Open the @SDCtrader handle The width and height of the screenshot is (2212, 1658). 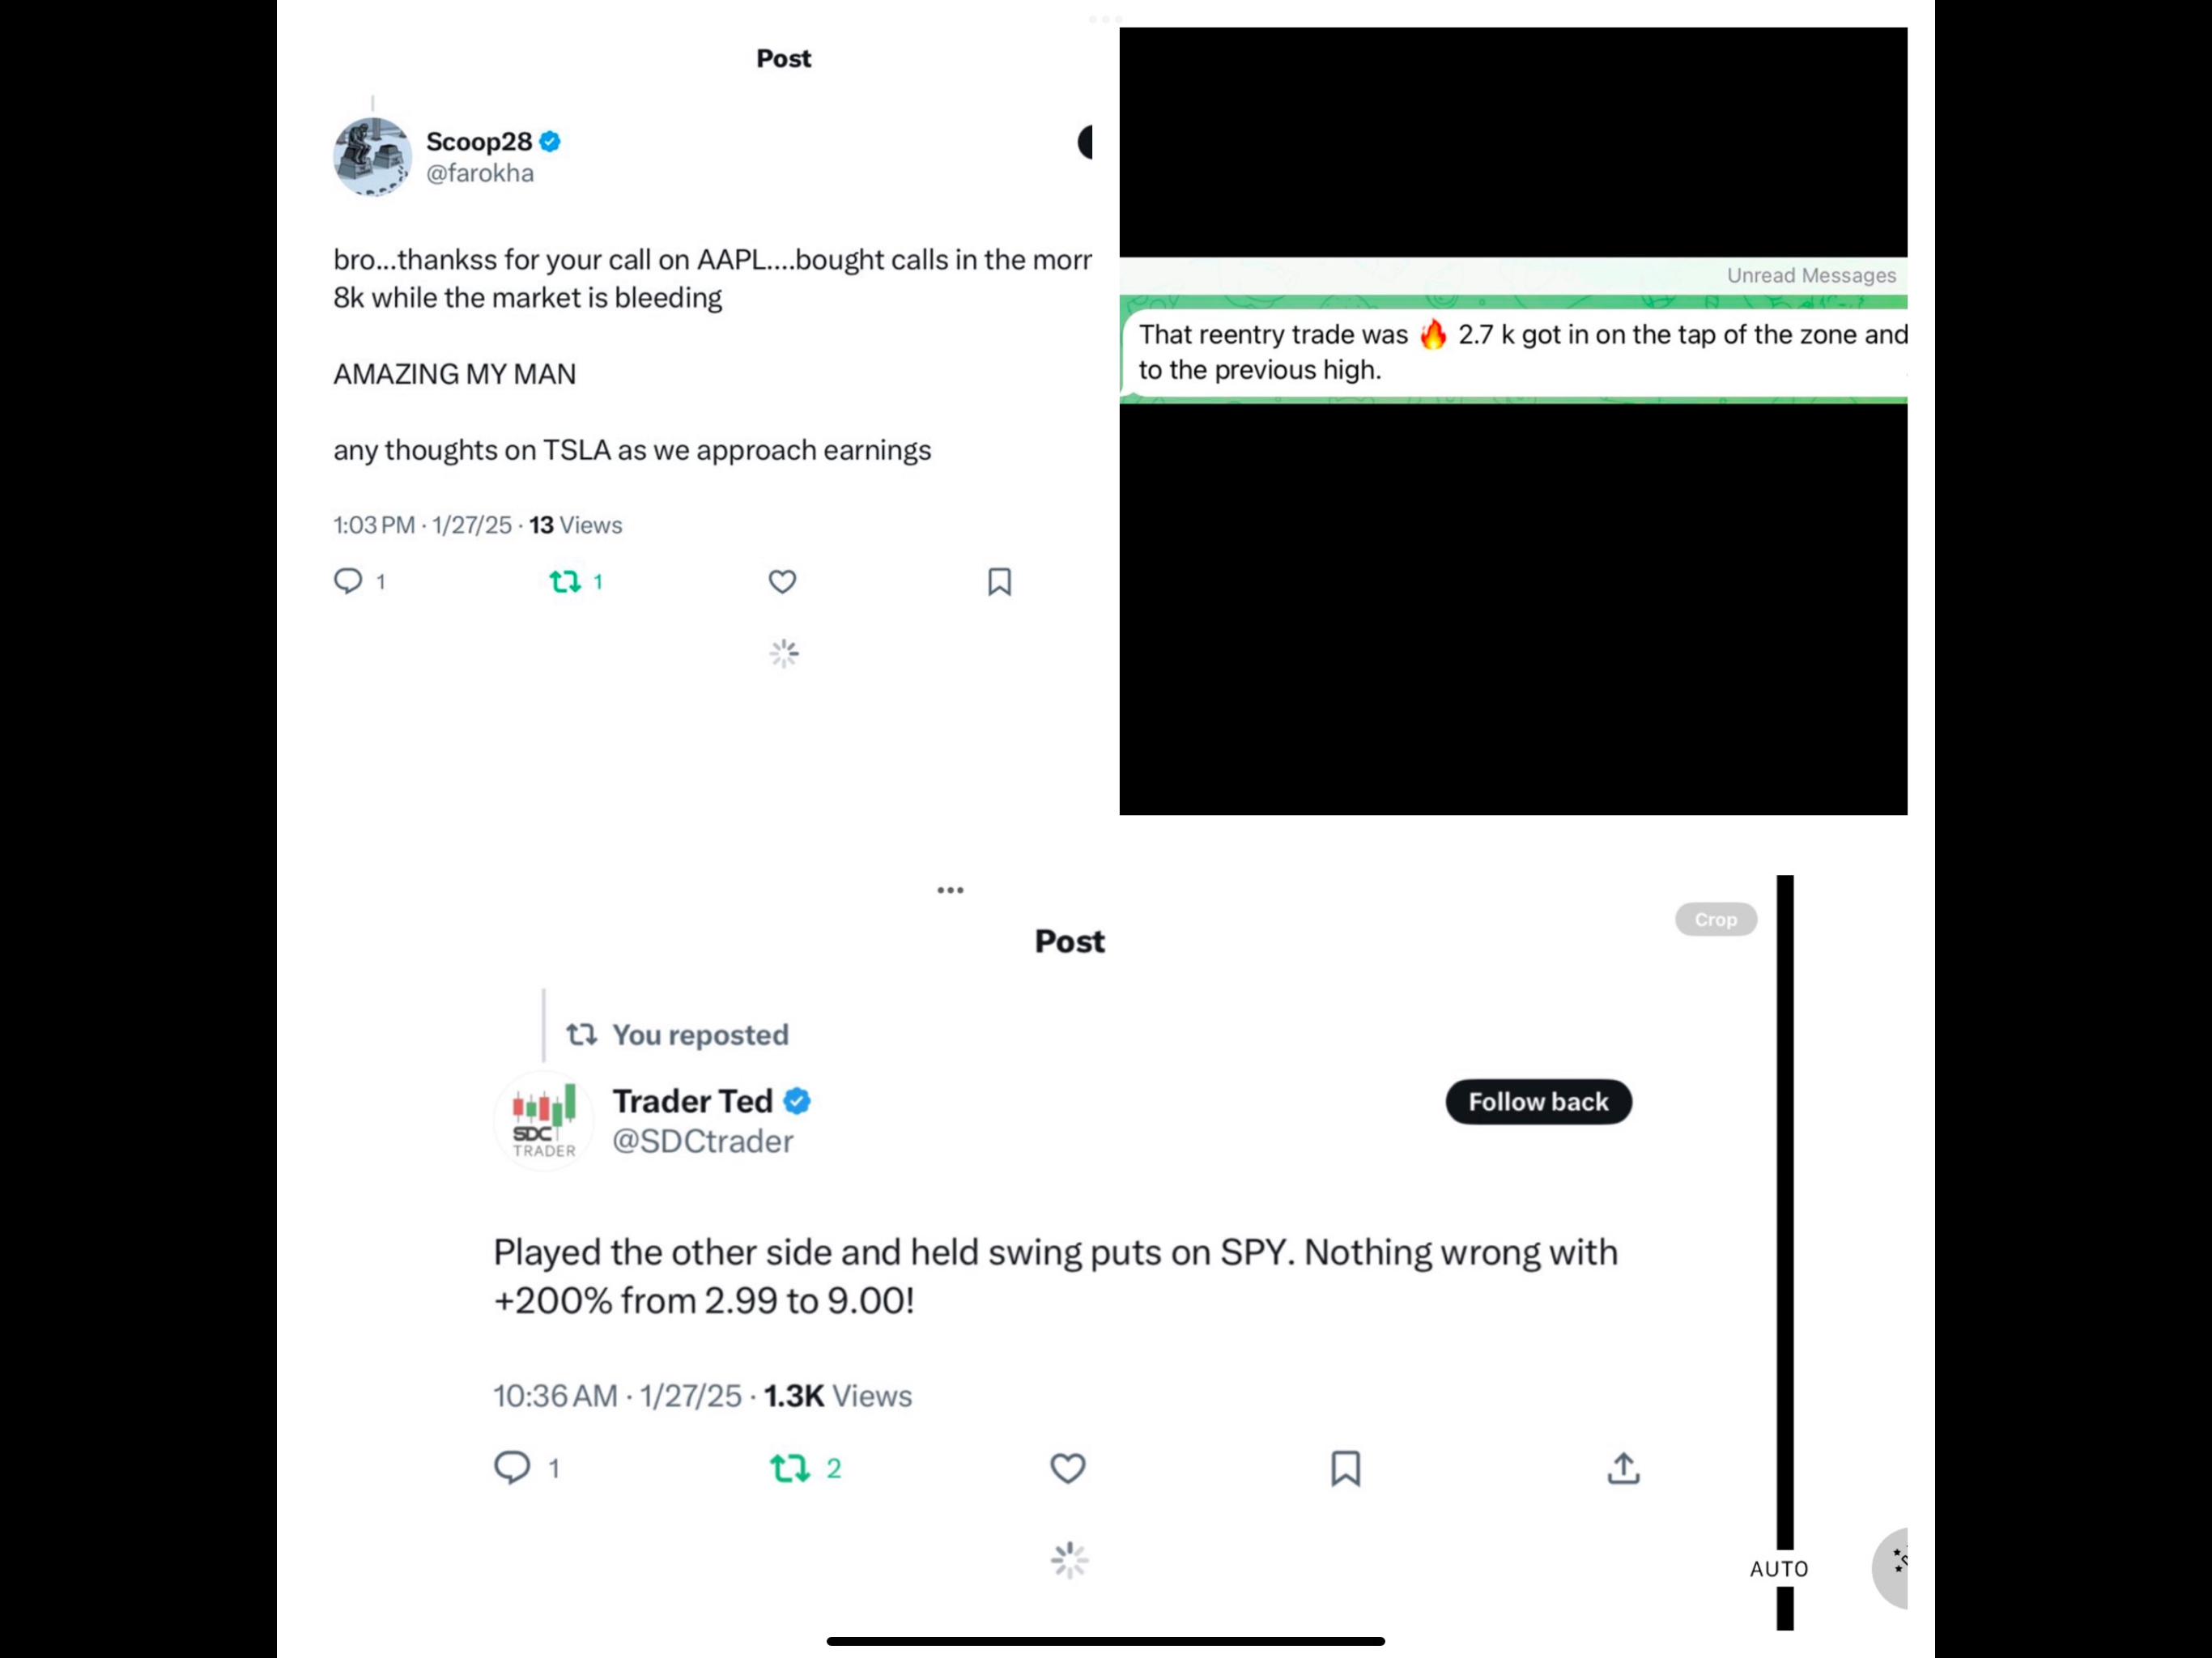click(702, 1141)
